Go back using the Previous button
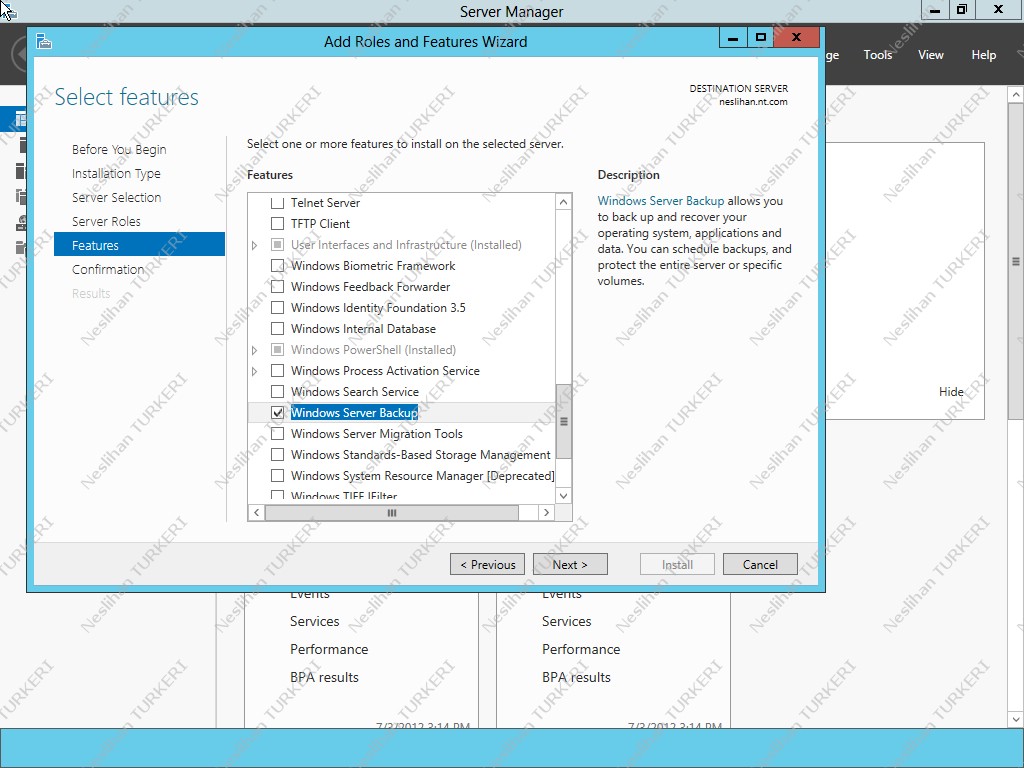Viewport: 1024px width, 768px height. [x=487, y=563]
